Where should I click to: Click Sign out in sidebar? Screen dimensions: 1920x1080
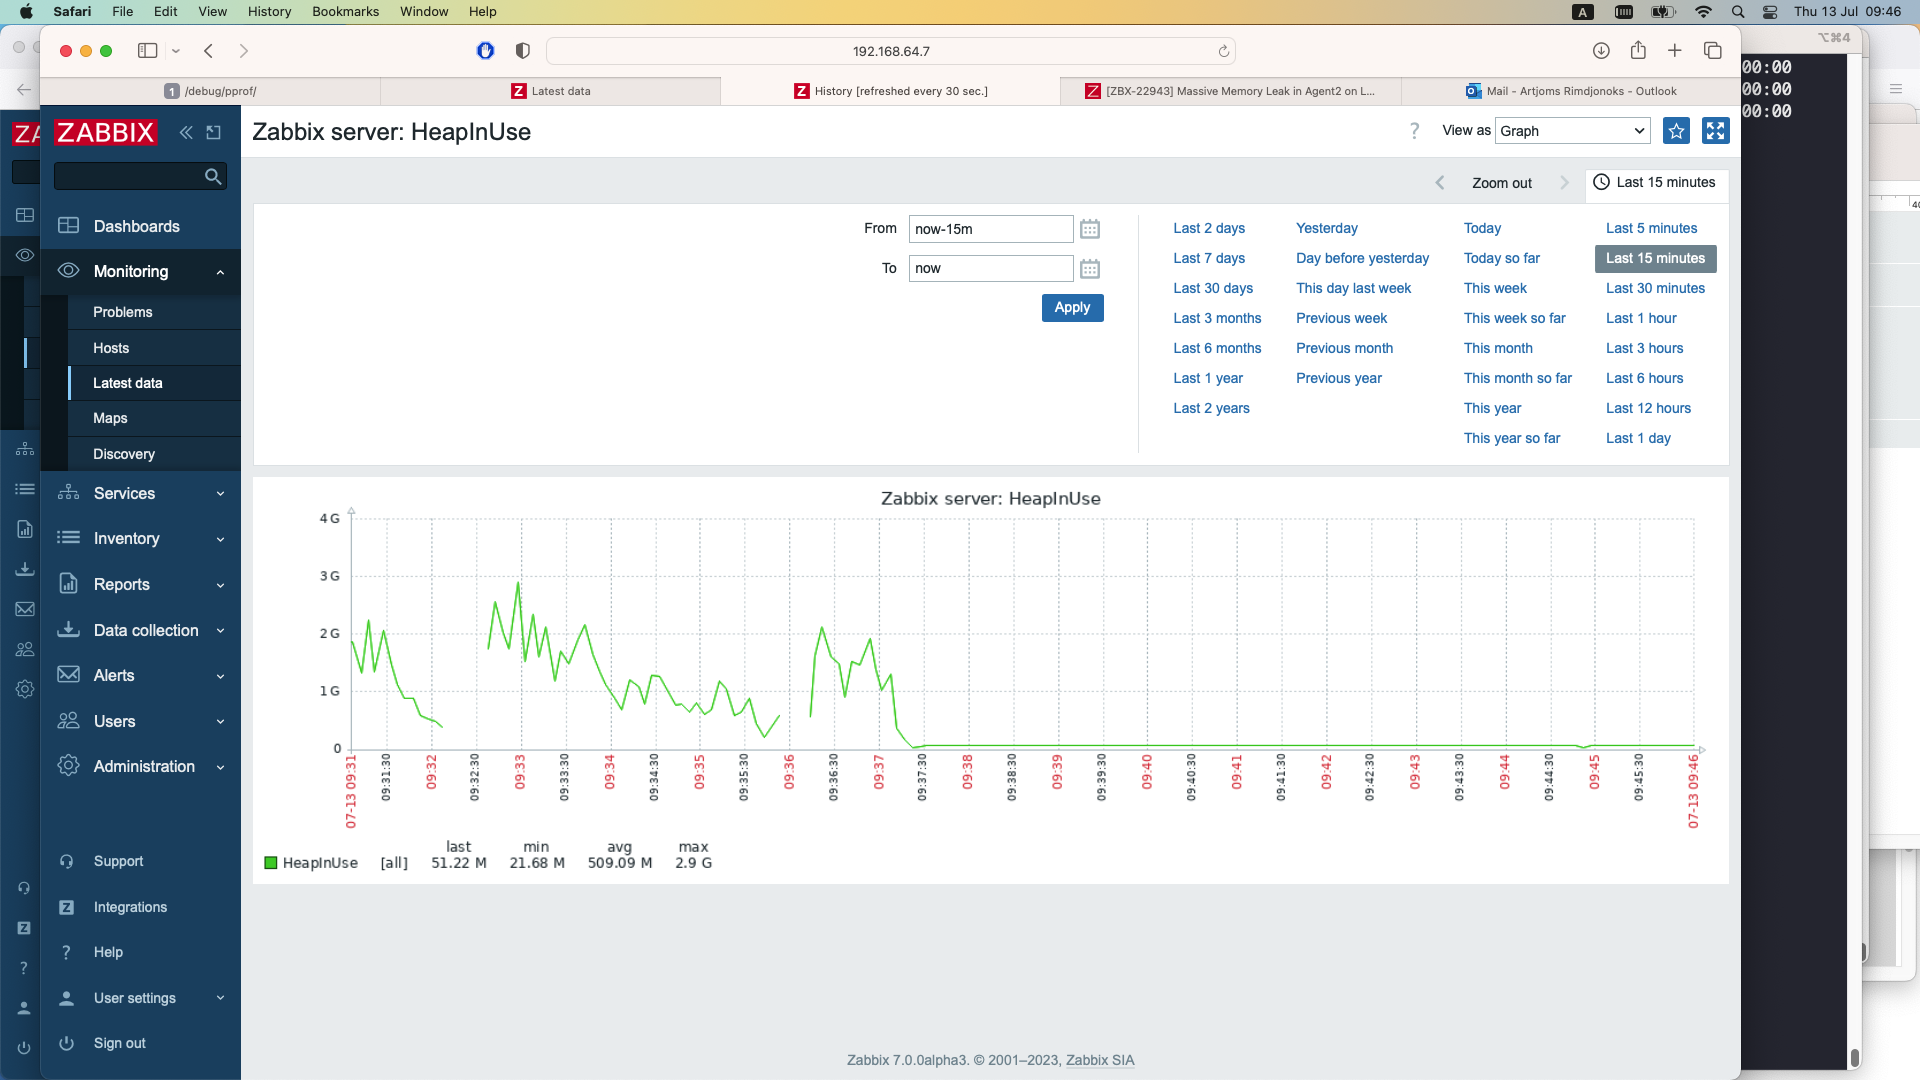coord(120,1044)
